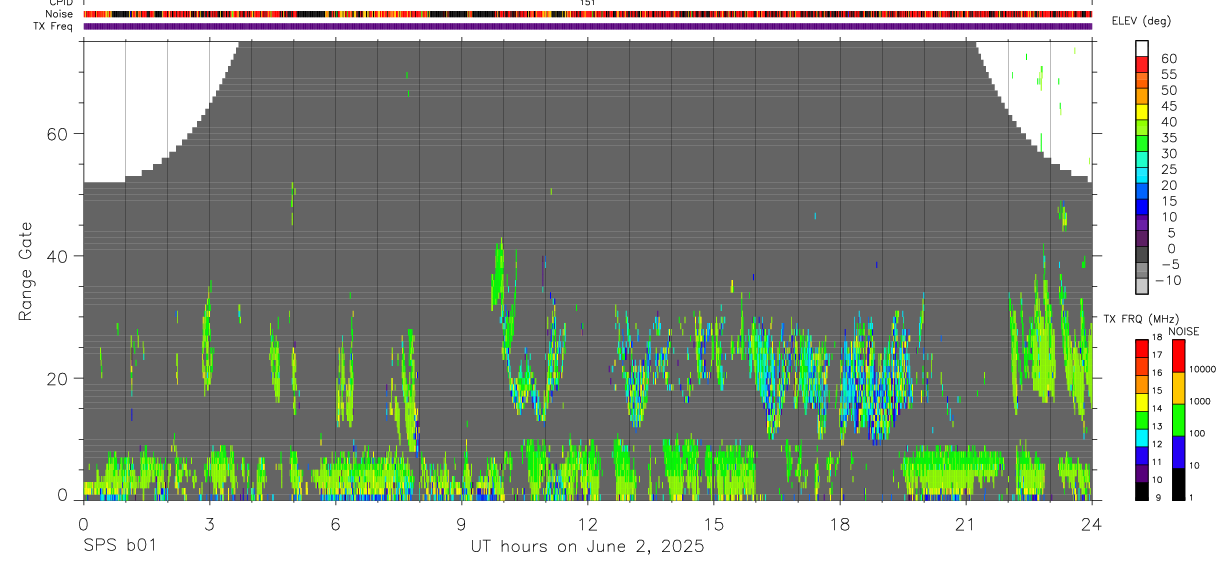Click hour tick '3' on the UT axis
1228x567 pixels.
pos(209,524)
